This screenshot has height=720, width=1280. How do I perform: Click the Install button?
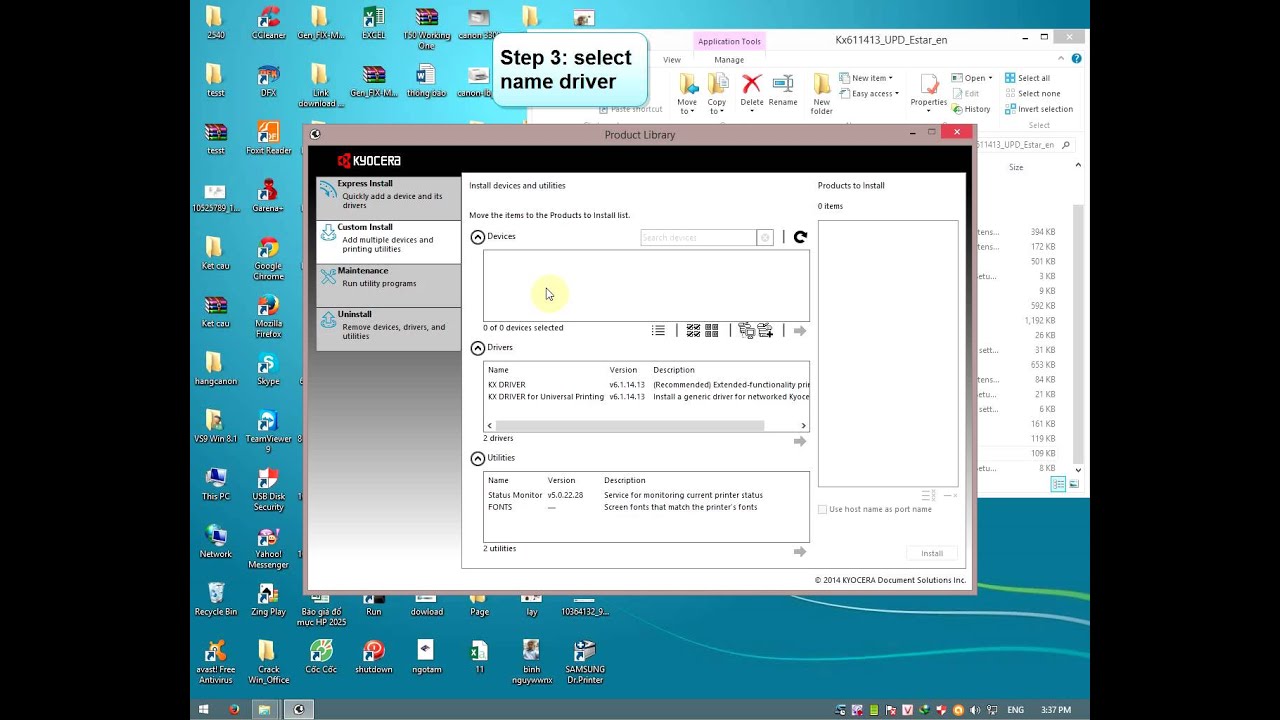click(x=932, y=553)
